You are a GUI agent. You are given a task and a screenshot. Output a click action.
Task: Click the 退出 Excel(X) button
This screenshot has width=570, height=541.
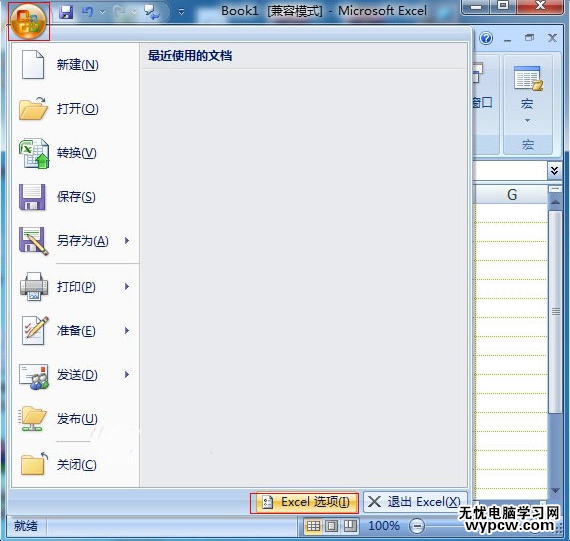point(414,502)
